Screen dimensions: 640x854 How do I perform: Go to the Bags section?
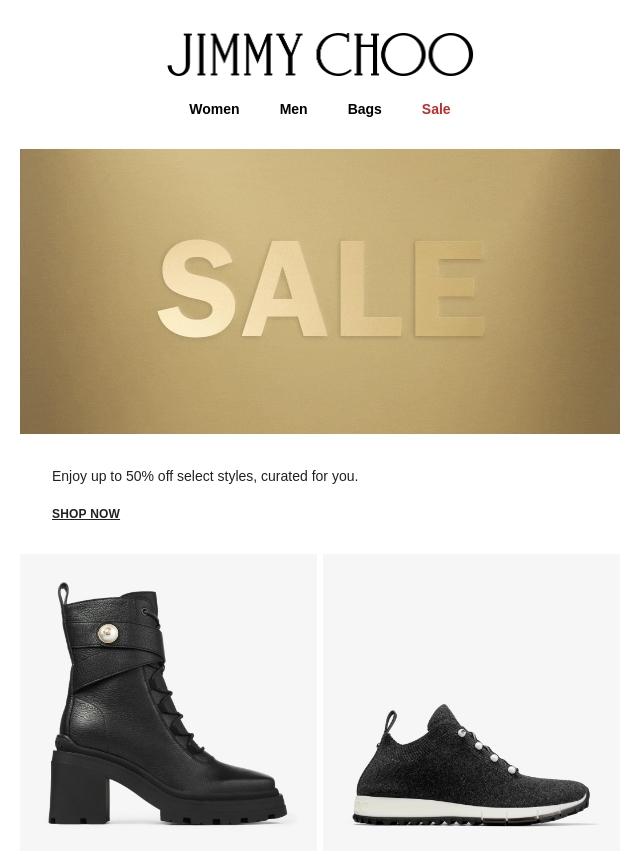[364, 109]
